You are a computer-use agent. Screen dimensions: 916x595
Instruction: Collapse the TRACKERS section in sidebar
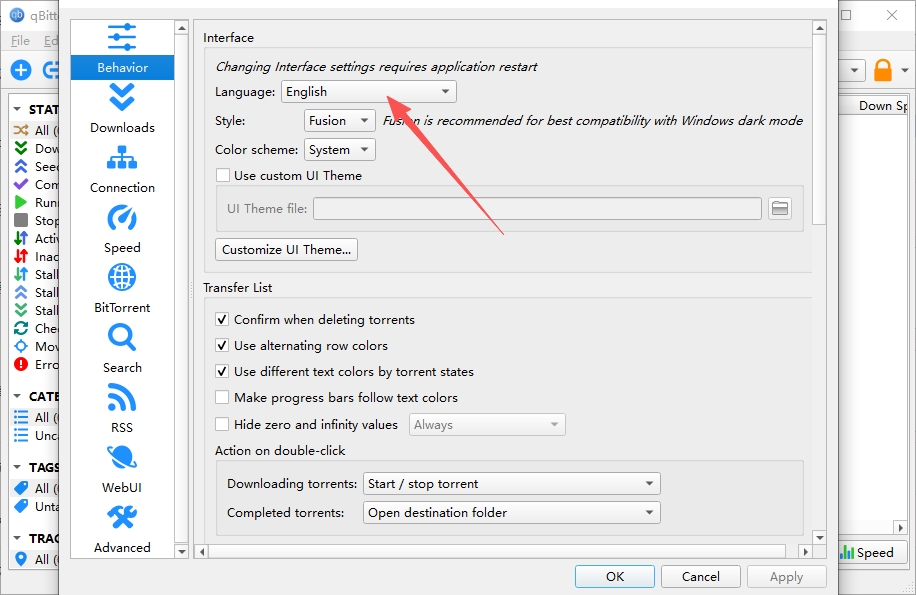pyautogui.click(x=17, y=538)
